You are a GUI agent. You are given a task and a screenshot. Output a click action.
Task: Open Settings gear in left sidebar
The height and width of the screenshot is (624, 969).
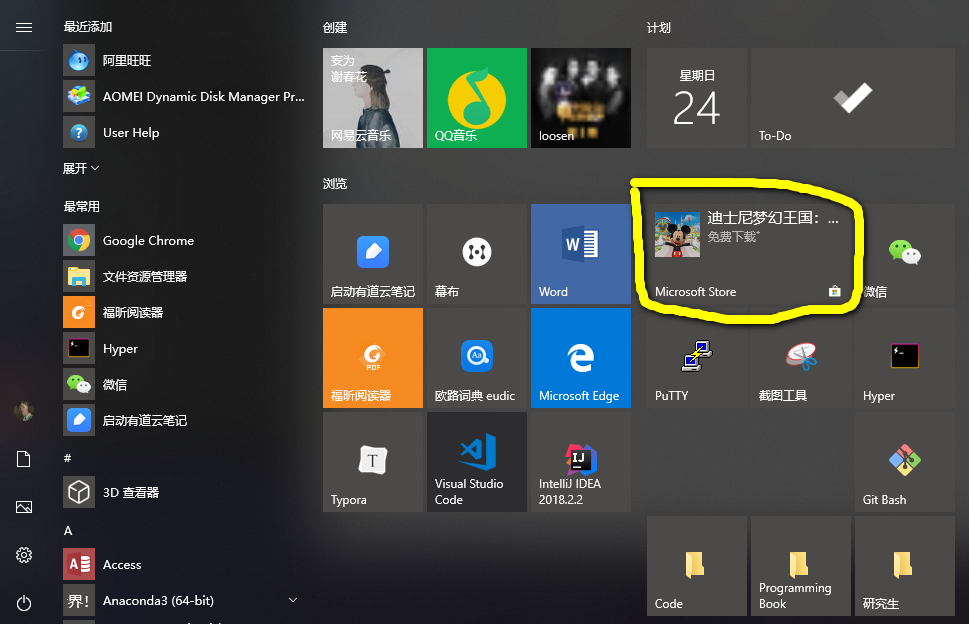pyautogui.click(x=24, y=555)
